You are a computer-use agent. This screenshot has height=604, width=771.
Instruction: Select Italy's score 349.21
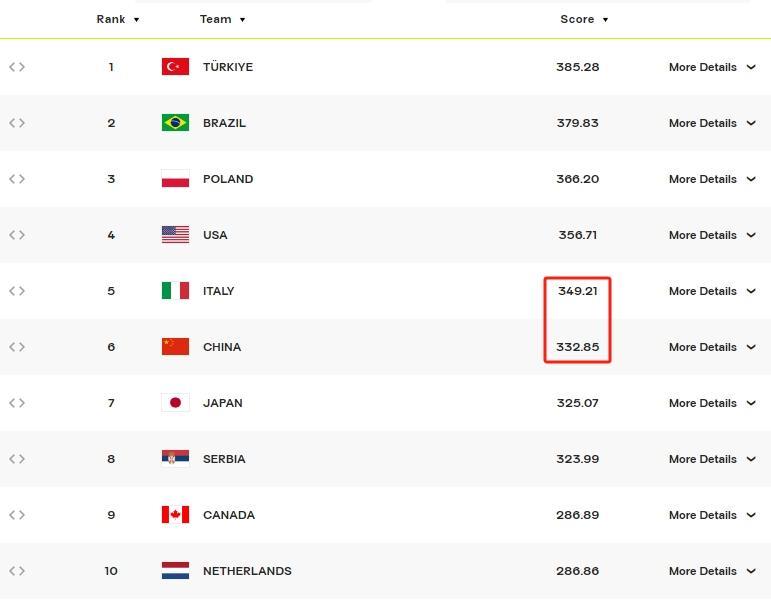pyautogui.click(x=577, y=291)
